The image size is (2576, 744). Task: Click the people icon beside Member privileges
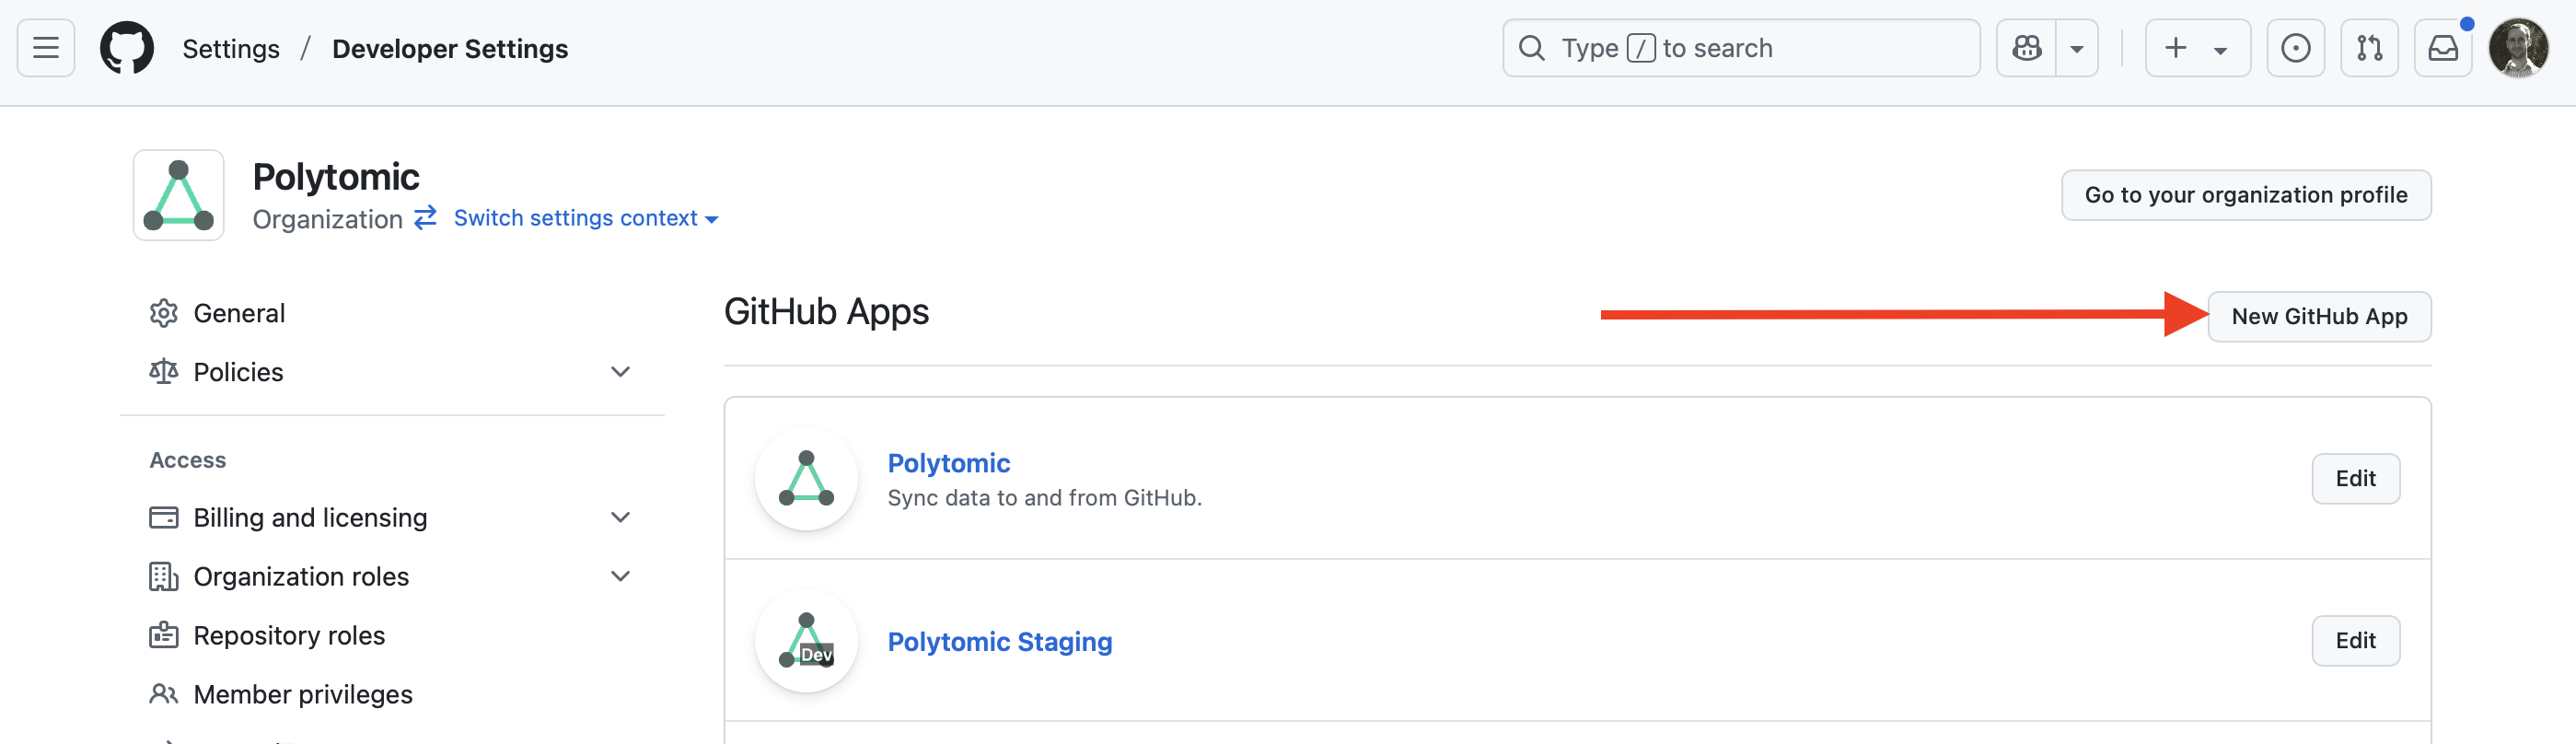pos(164,695)
